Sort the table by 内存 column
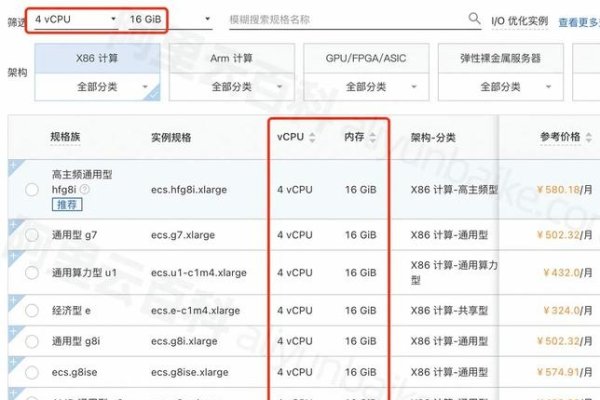This screenshot has height=400, width=600. tap(371, 137)
